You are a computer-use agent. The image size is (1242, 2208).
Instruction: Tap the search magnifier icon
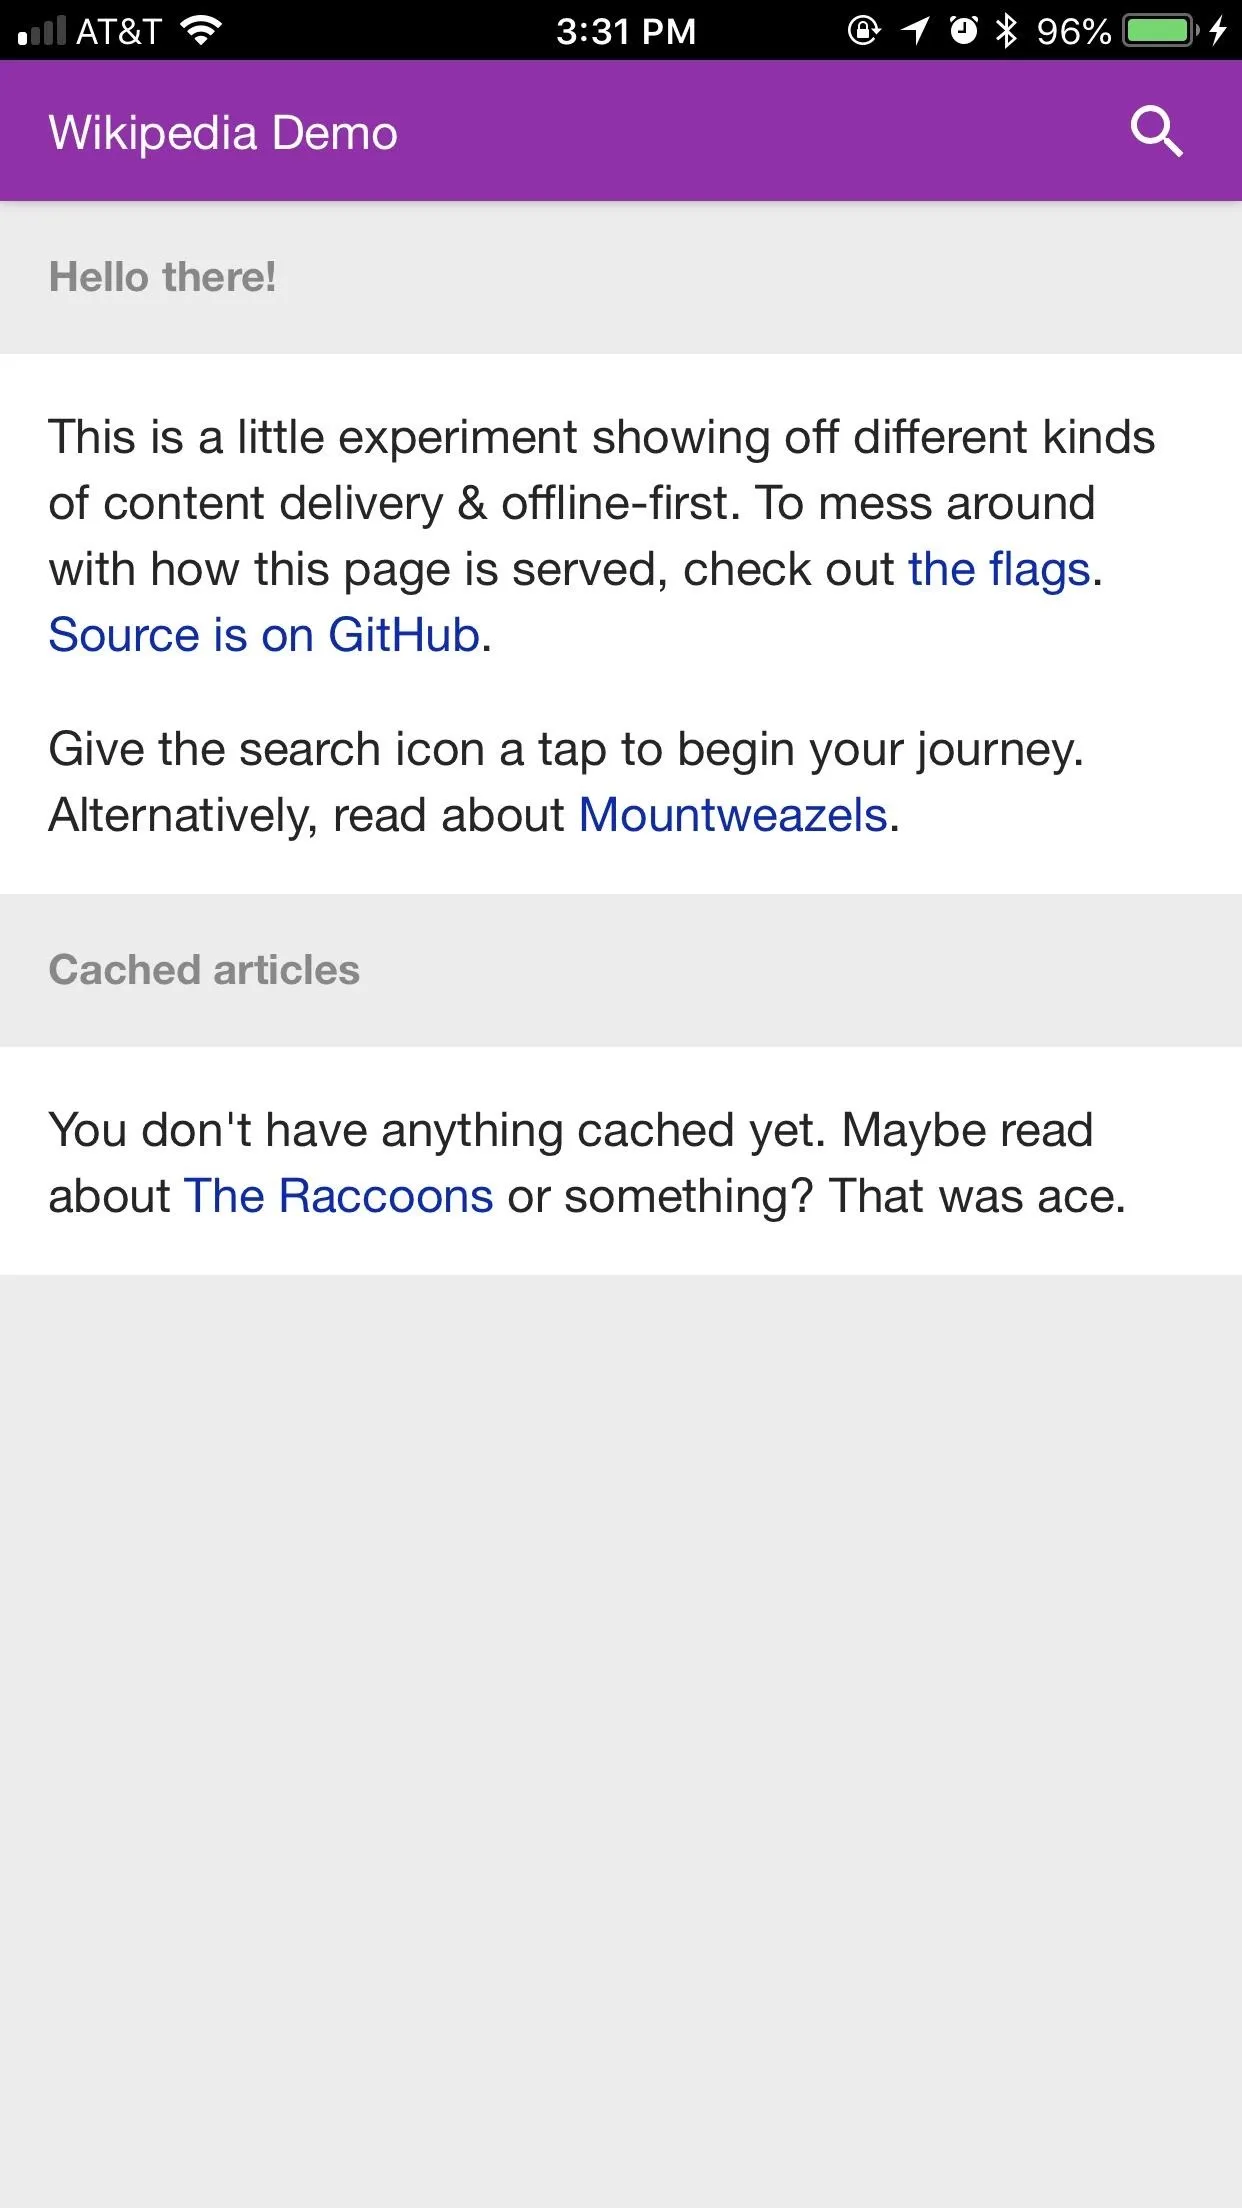[x=1156, y=131]
